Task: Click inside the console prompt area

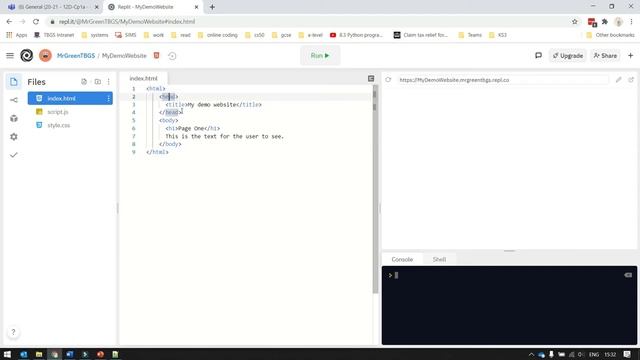Action: [x=509, y=305]
